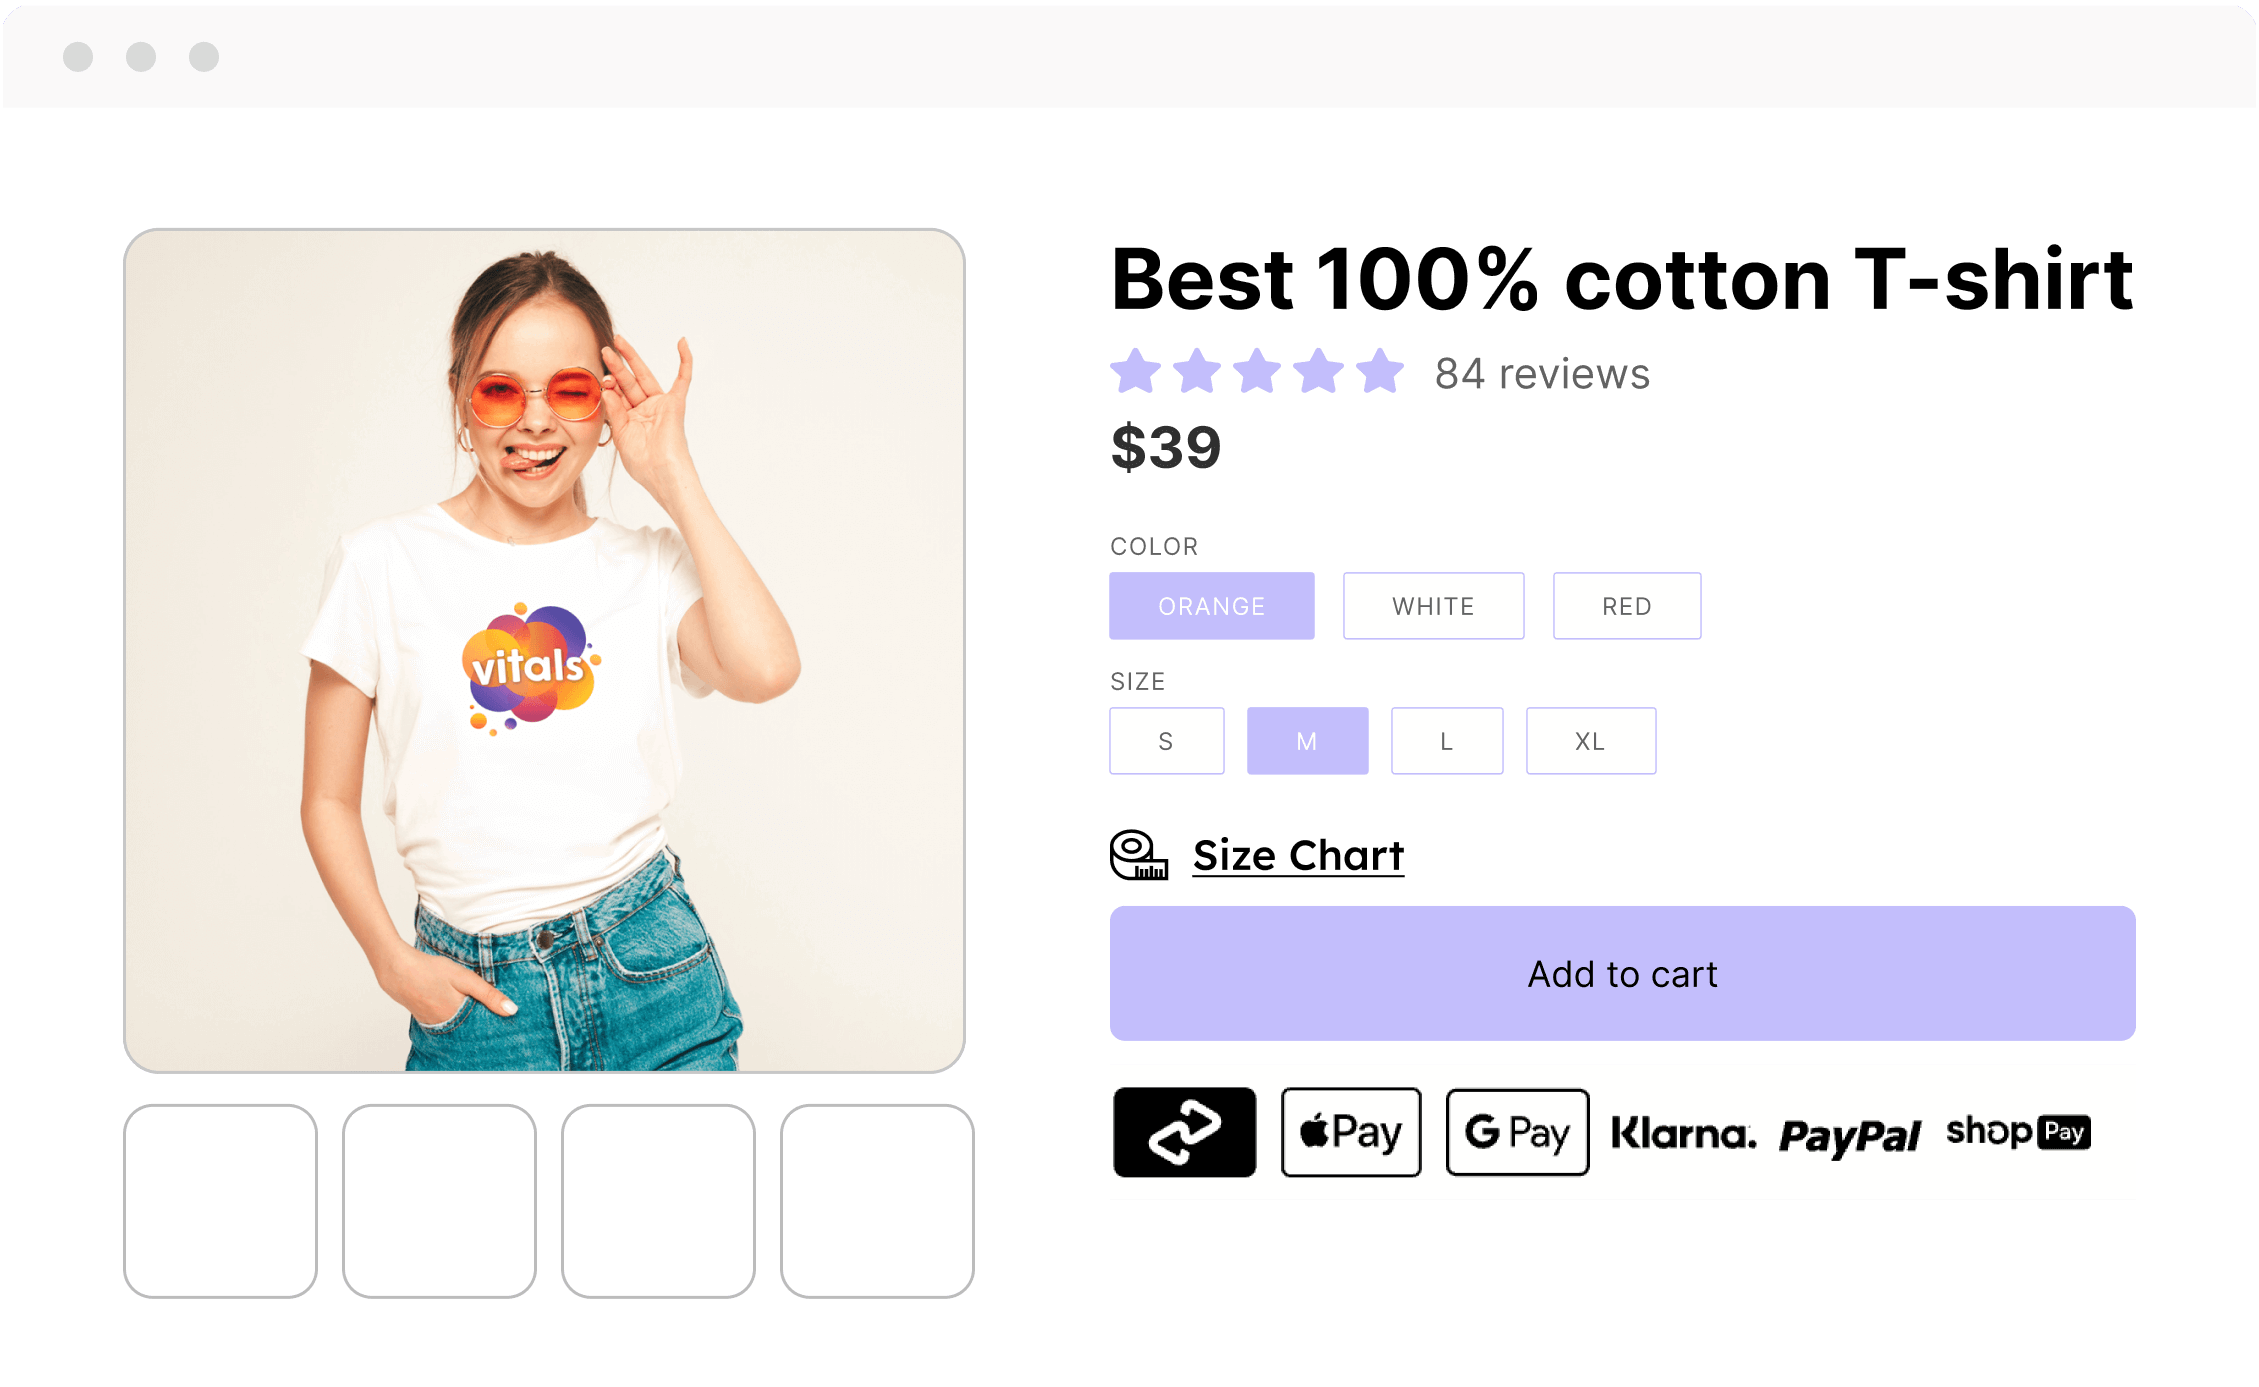Click the black link arrows payment icon
Screen dimensions: 2259x1387
(1184, 1132)
